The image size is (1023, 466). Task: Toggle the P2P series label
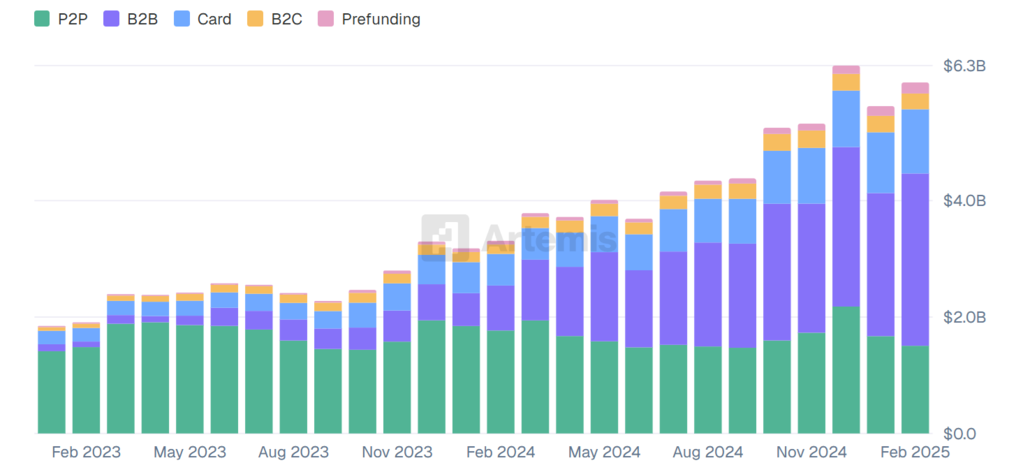click(x=75, y=19)
